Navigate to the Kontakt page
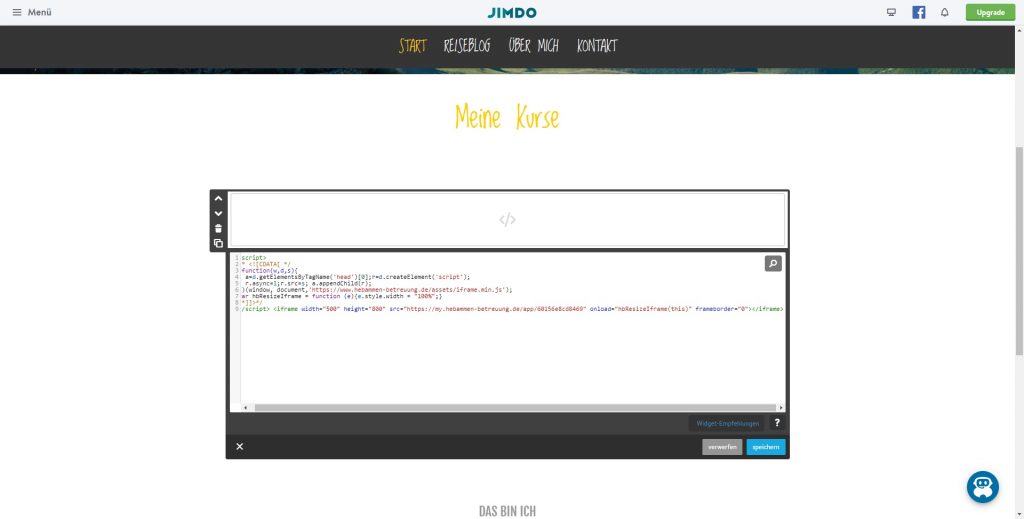This screenshot has height=519, width=1024. click(x=597, y=46)
